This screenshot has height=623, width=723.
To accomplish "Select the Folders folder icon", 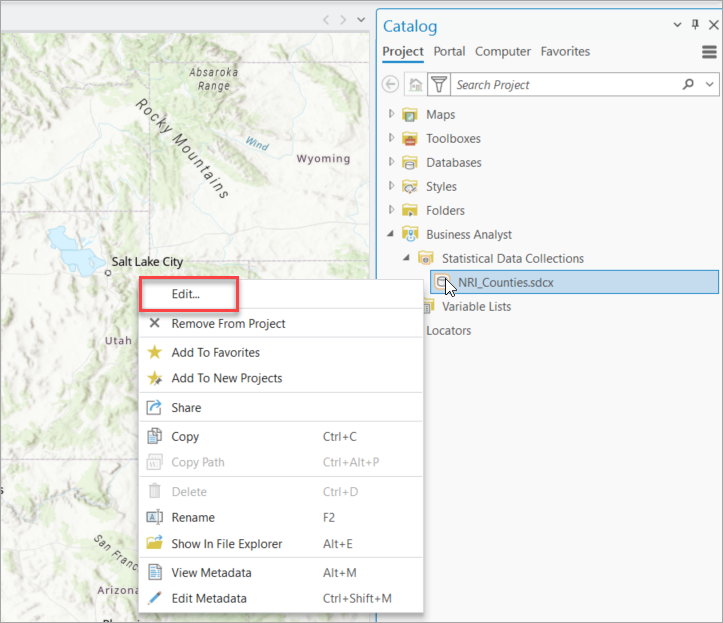I will 409,210.
